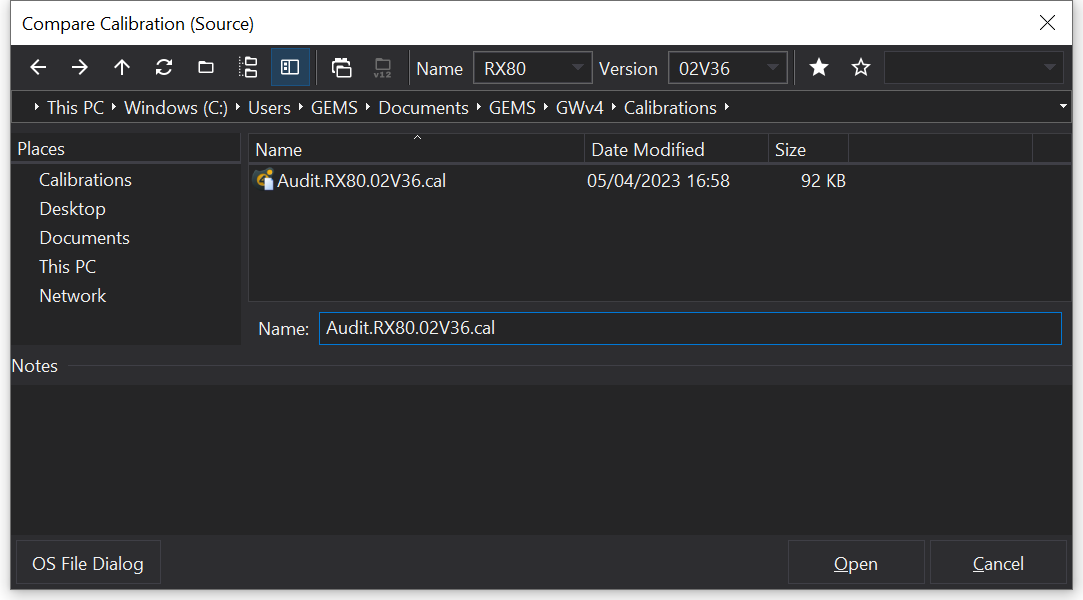The height and width of the screenshot is (600, 1083).
Task: Open the Name dropdown showing RX80
Action: click(x=533, y=68)
